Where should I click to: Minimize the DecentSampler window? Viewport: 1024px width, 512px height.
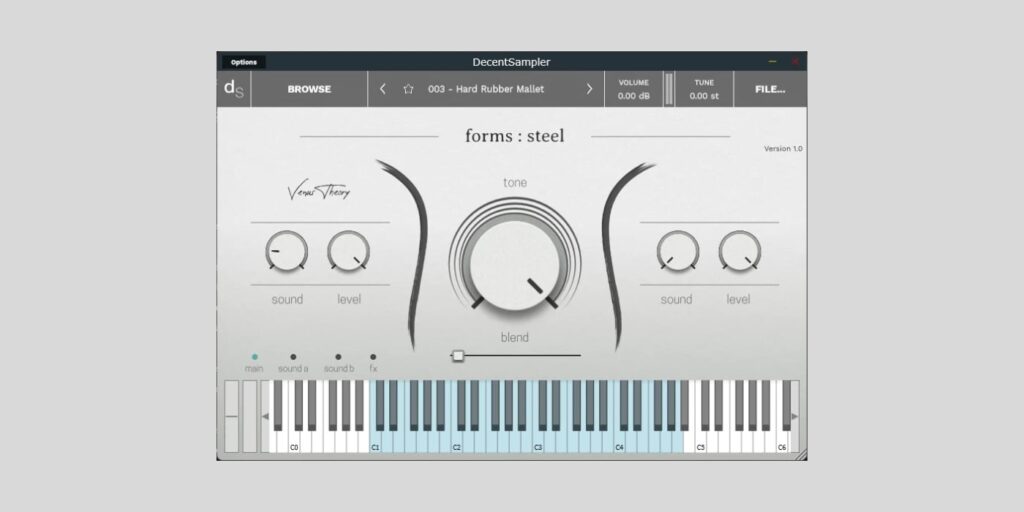[773, 61]
